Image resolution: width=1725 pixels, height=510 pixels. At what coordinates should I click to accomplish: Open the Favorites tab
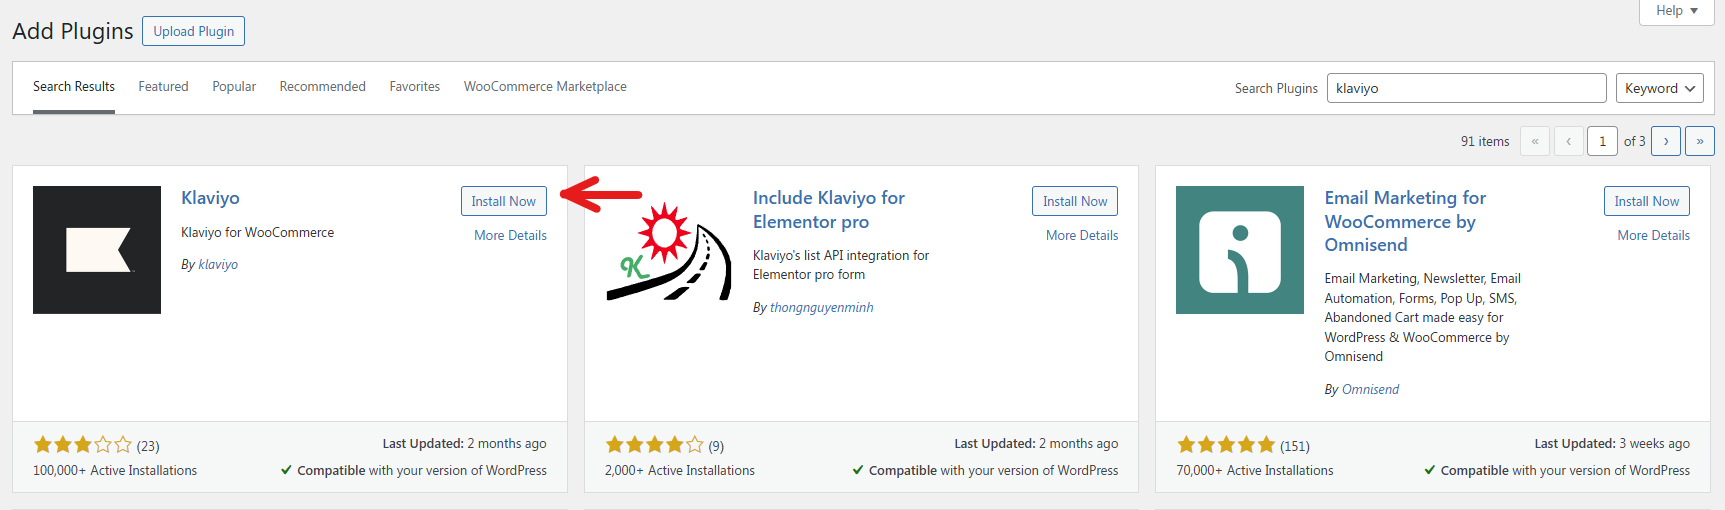coord(414,87)
